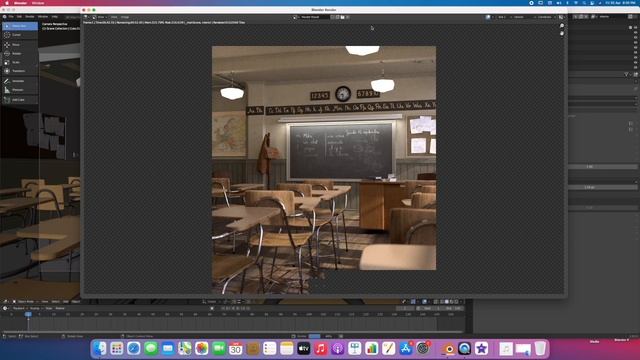Click the timeline horizontal scrollbar
Image resolution: width=640 pixels, height=360 pixels.
[233, 331]
